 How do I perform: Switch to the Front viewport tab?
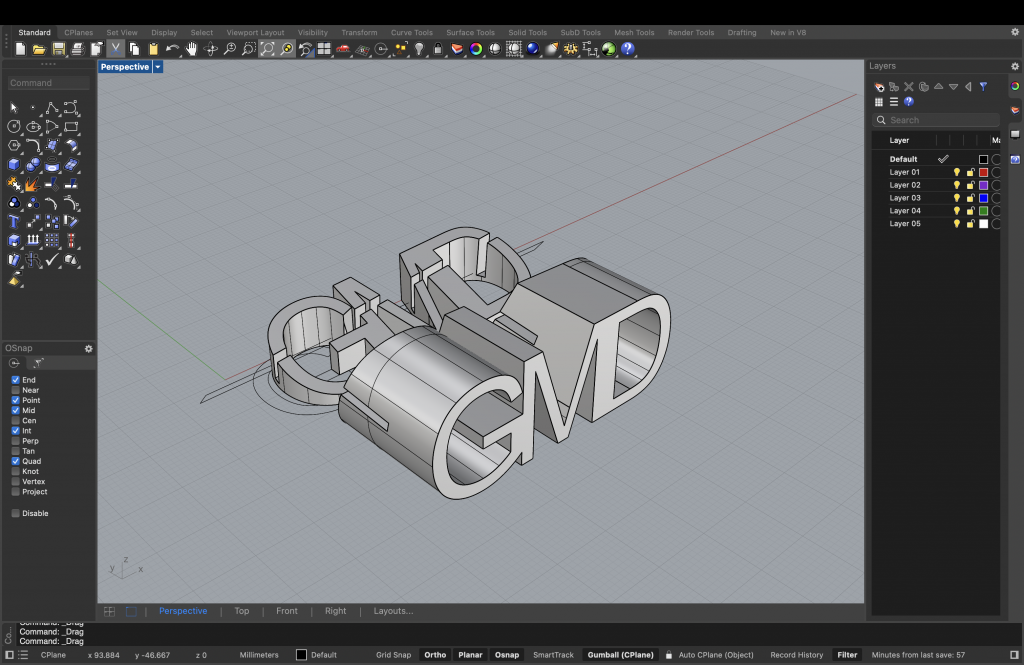[287, 611]
